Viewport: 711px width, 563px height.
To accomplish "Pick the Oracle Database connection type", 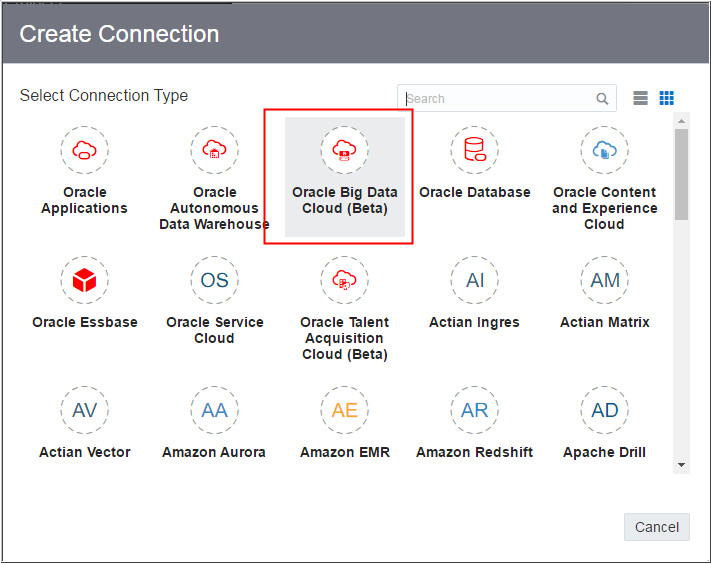I will [x=474, y=151].
